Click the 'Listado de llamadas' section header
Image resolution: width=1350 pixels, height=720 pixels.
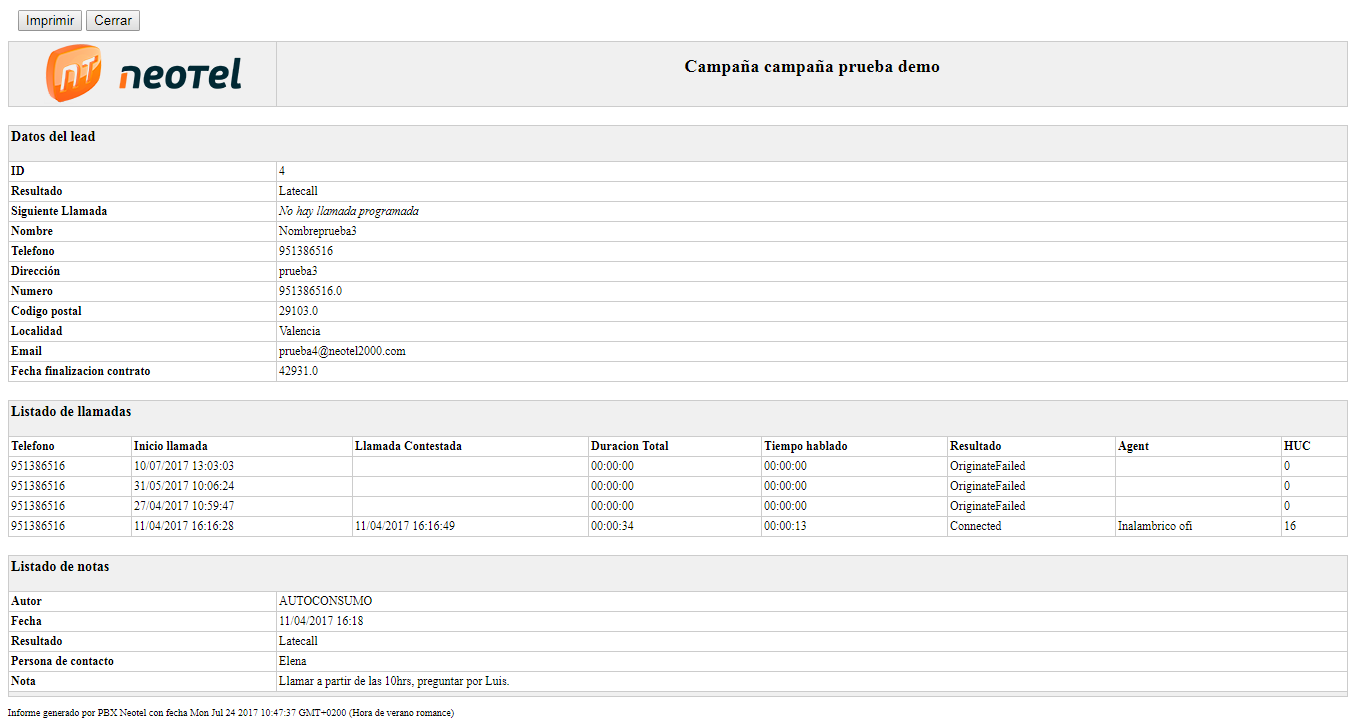click(71, 412)
